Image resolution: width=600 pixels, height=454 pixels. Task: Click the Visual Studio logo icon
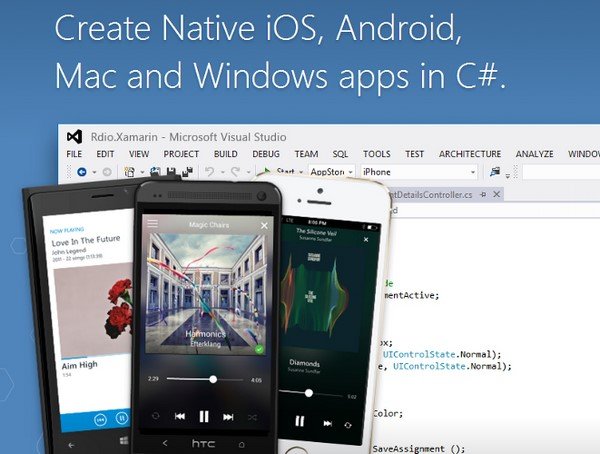pos(74,137)
